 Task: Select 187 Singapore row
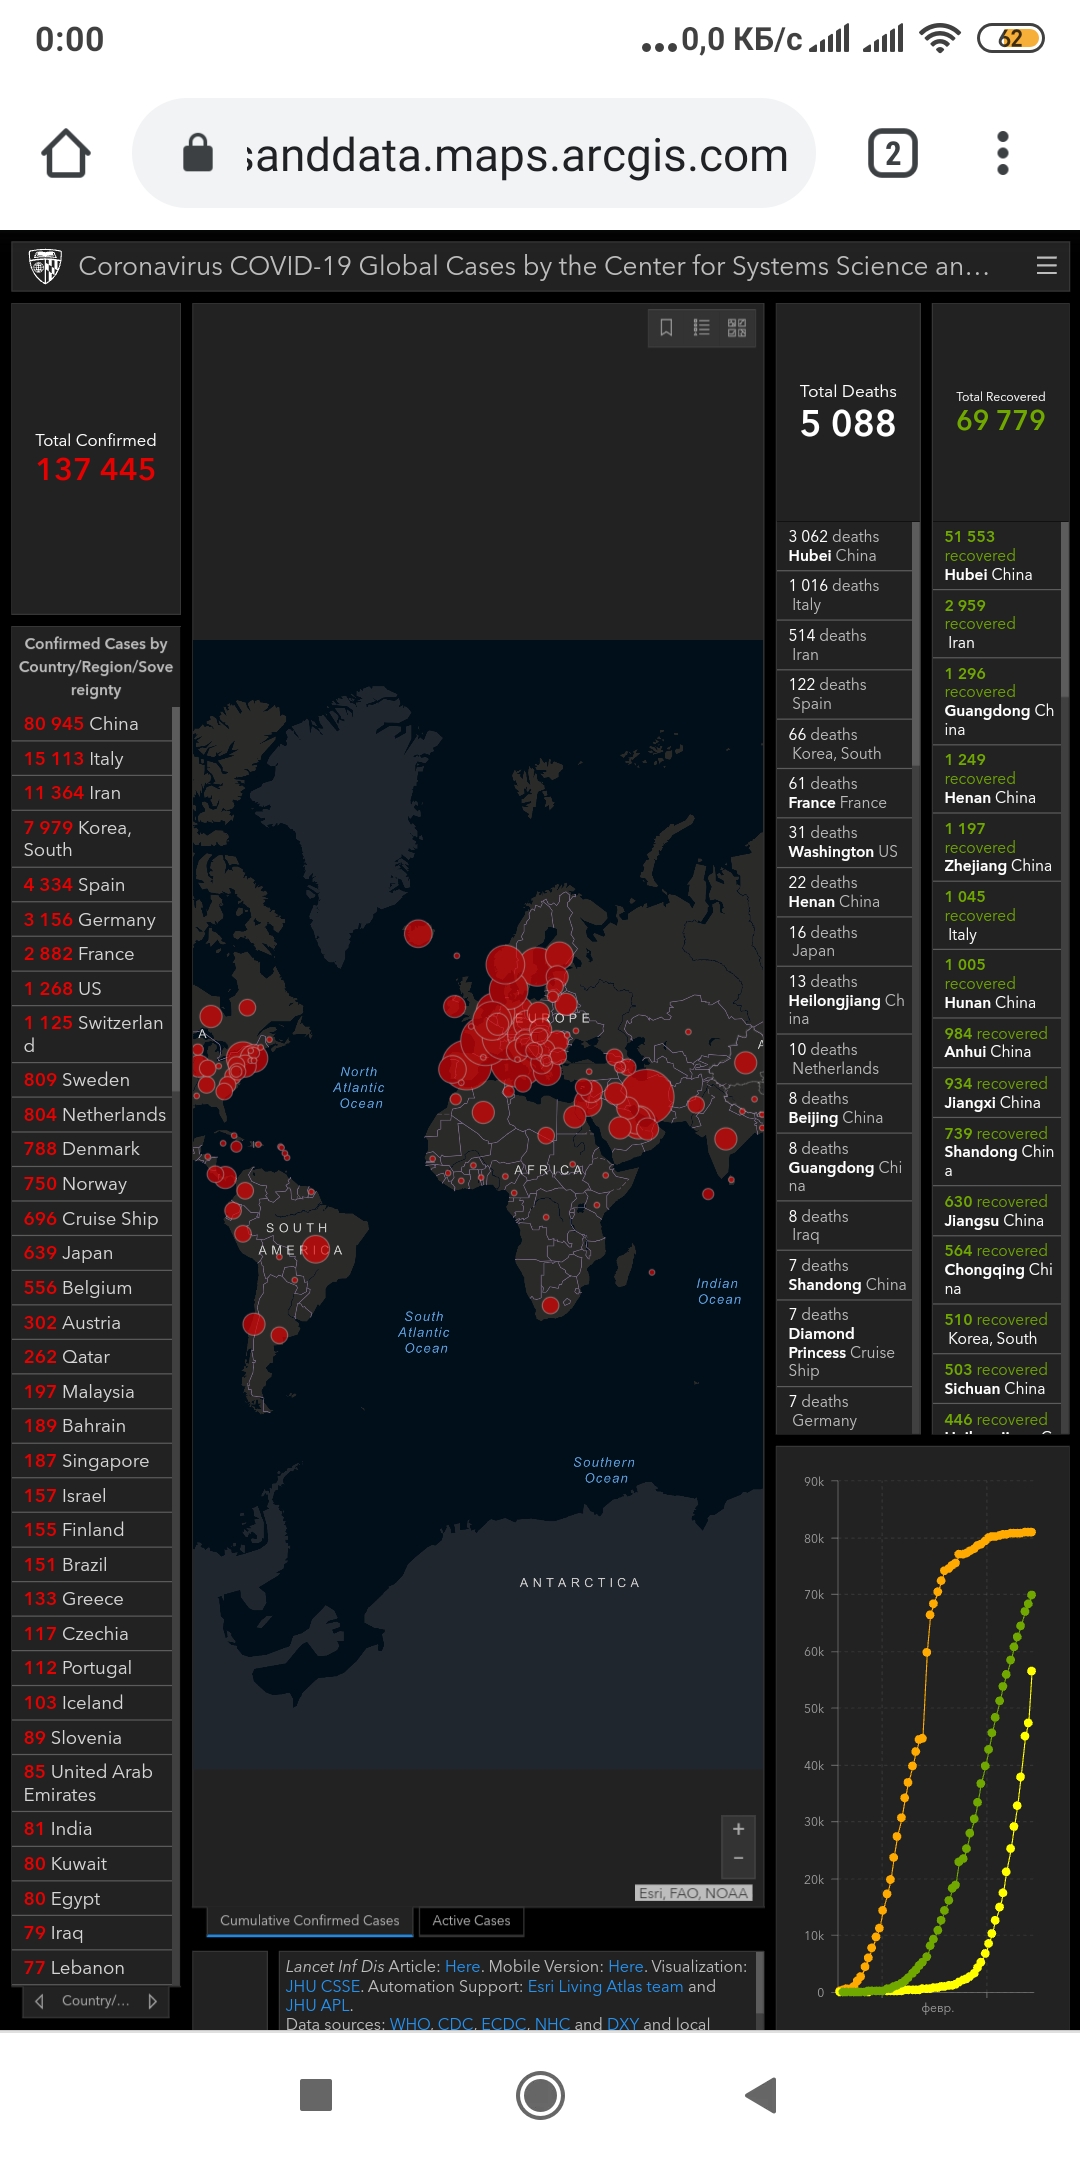tap(92, 1461)
